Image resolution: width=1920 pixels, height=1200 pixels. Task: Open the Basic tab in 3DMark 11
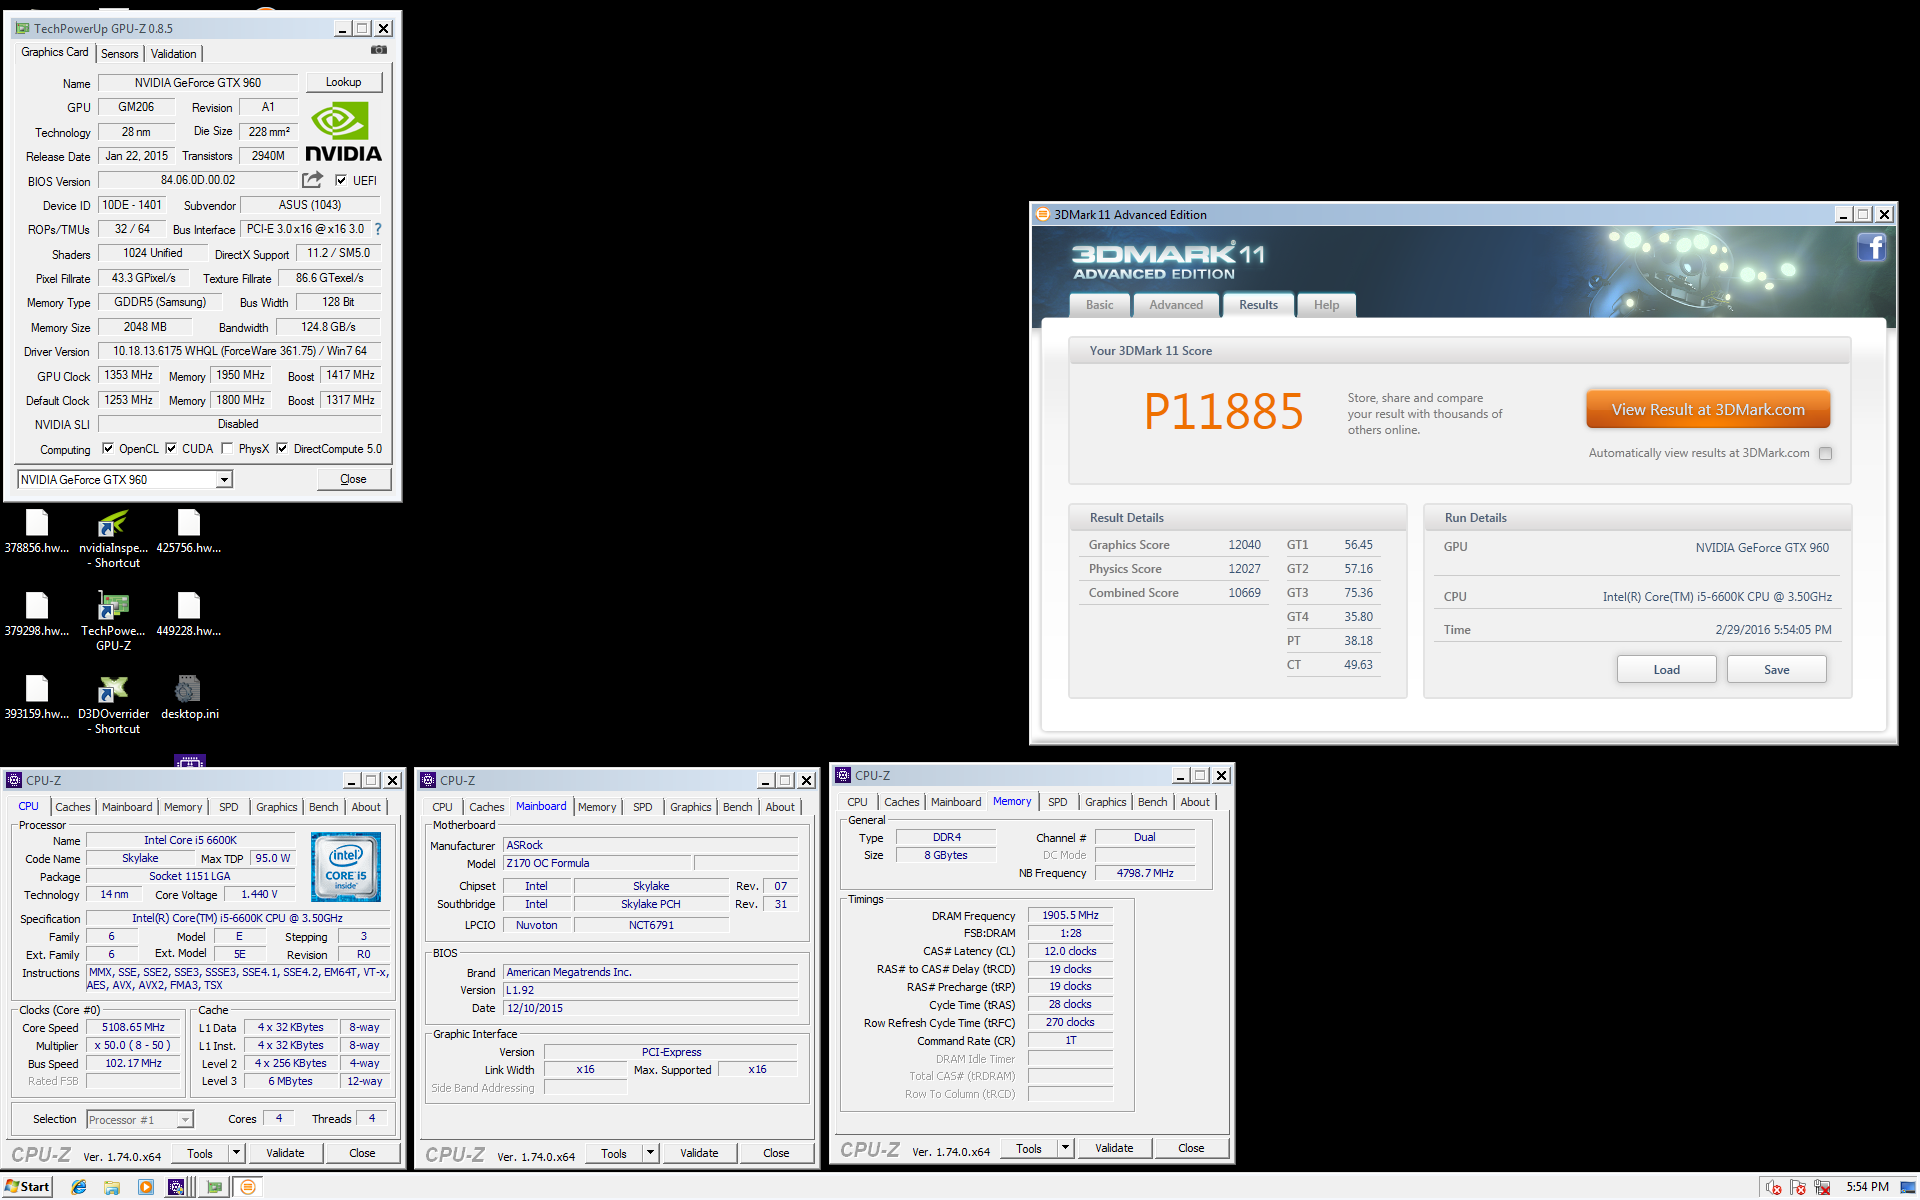coord(1100,305)
